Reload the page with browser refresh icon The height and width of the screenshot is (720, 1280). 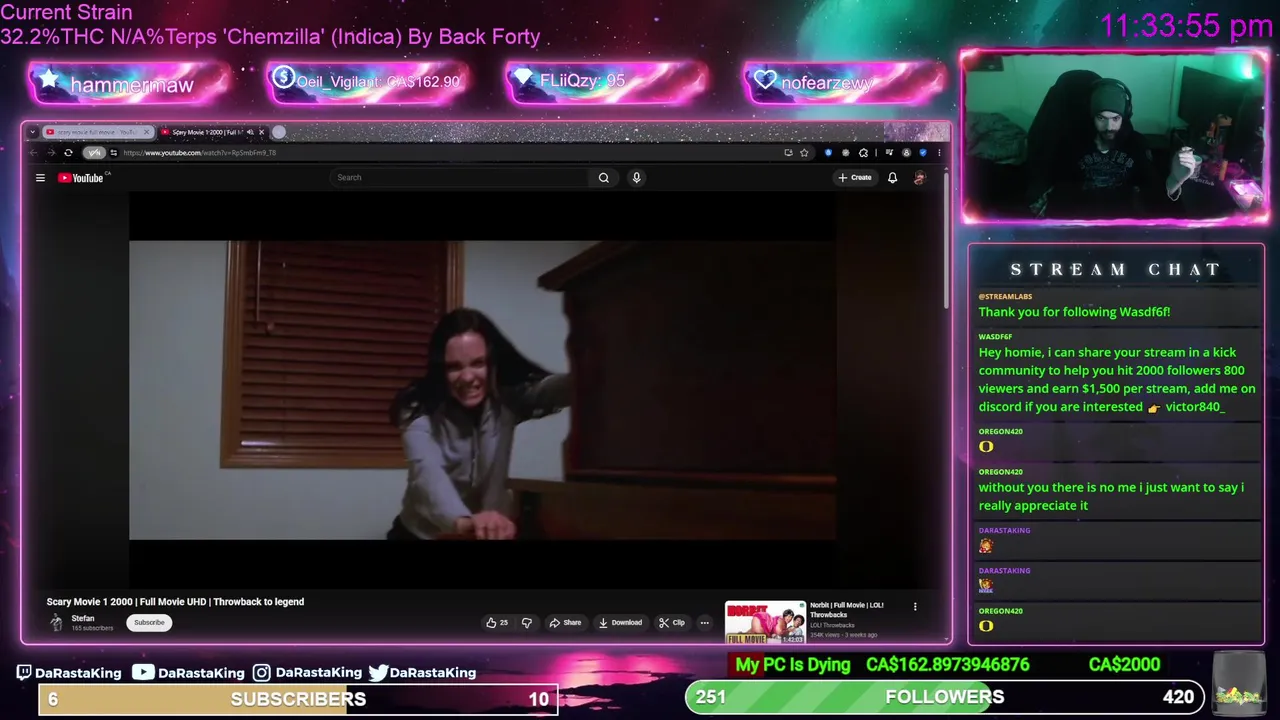[68, 153]
